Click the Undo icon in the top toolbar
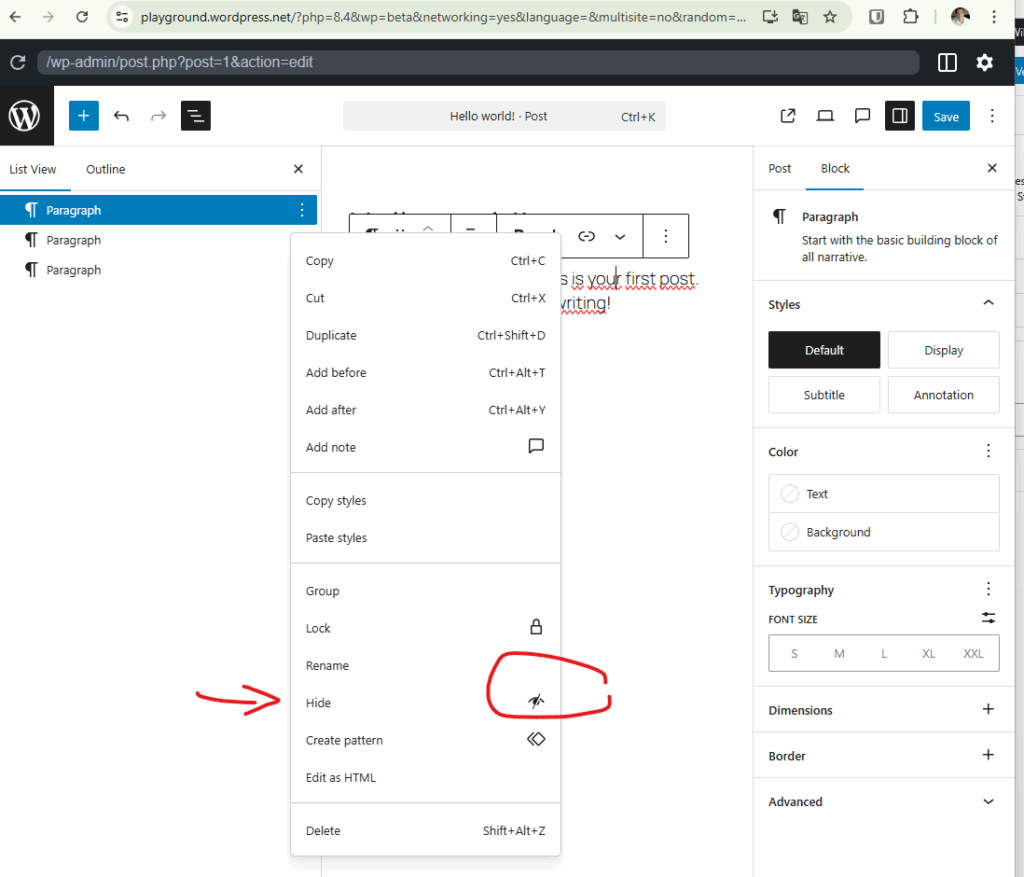 click(121, 116)
